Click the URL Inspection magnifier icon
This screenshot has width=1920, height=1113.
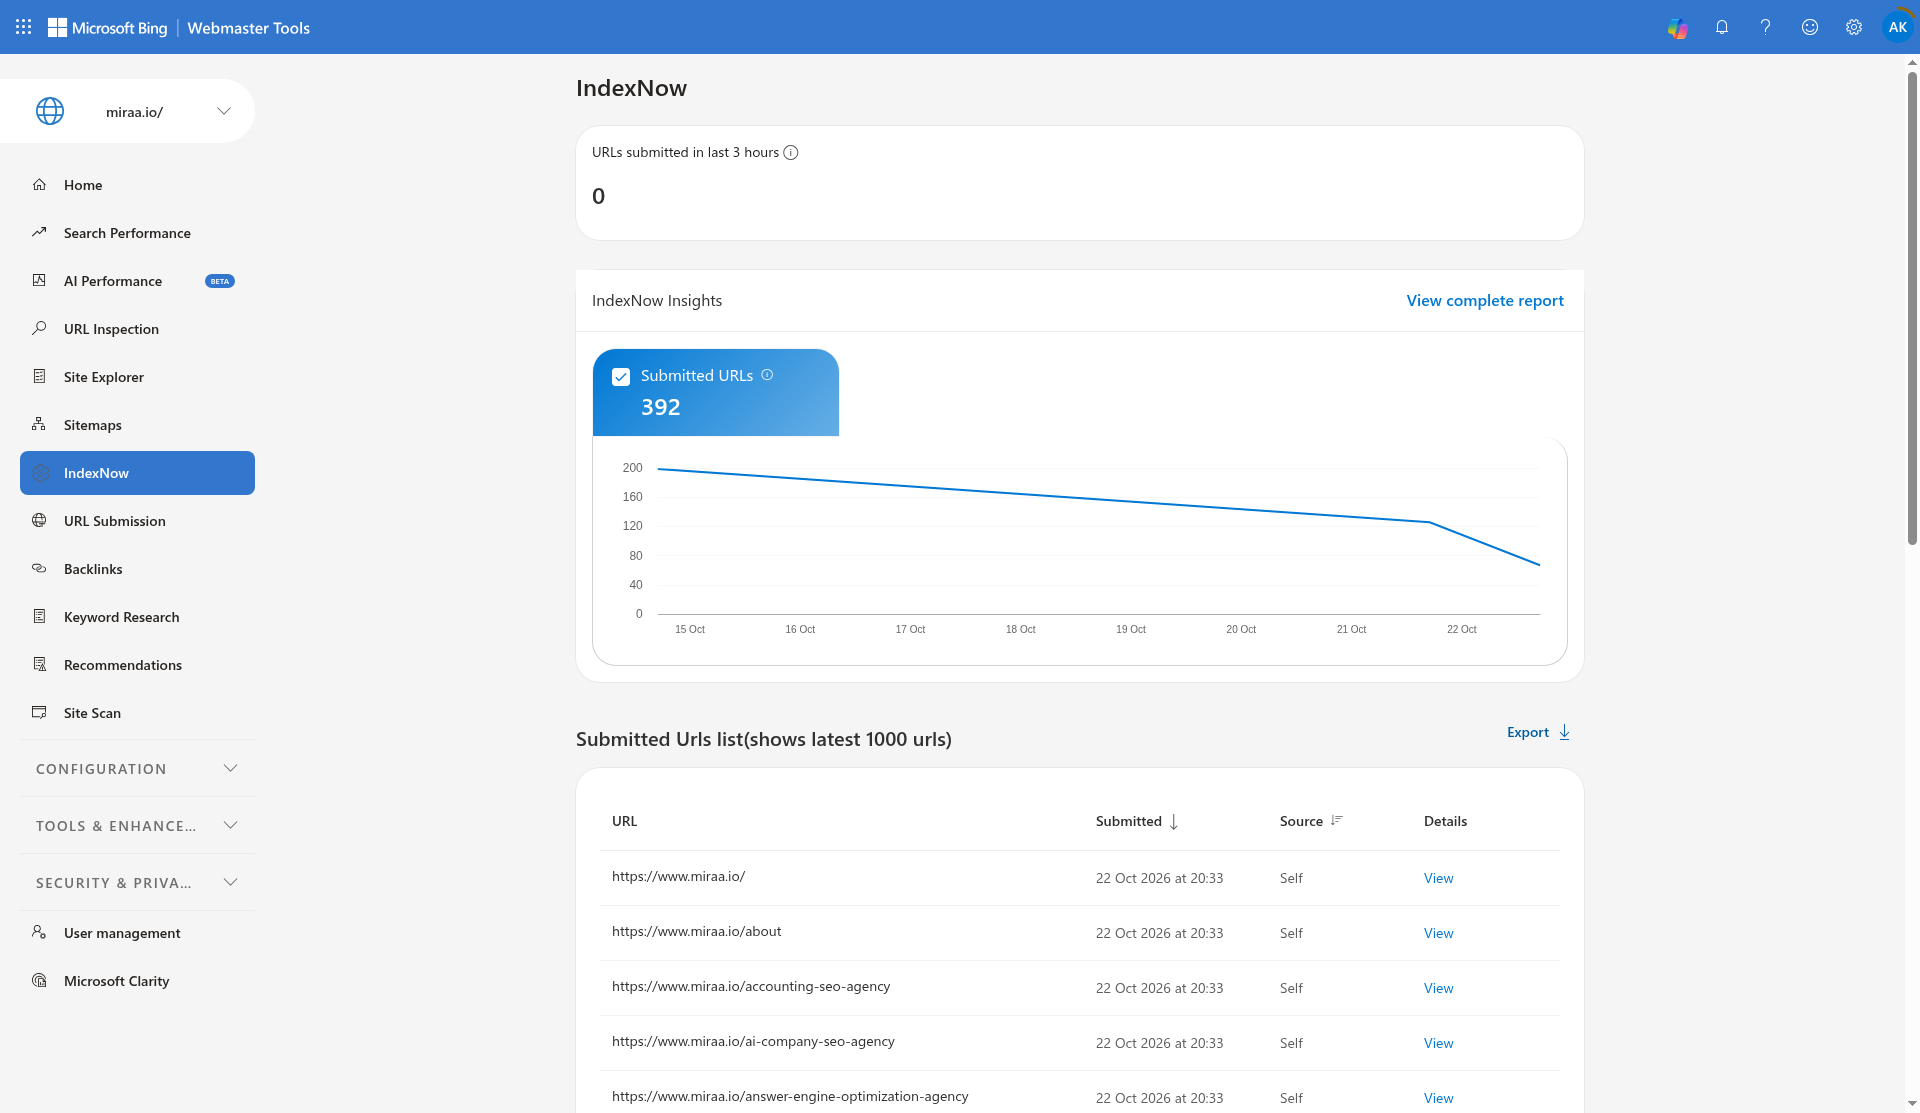click(39, 328)
